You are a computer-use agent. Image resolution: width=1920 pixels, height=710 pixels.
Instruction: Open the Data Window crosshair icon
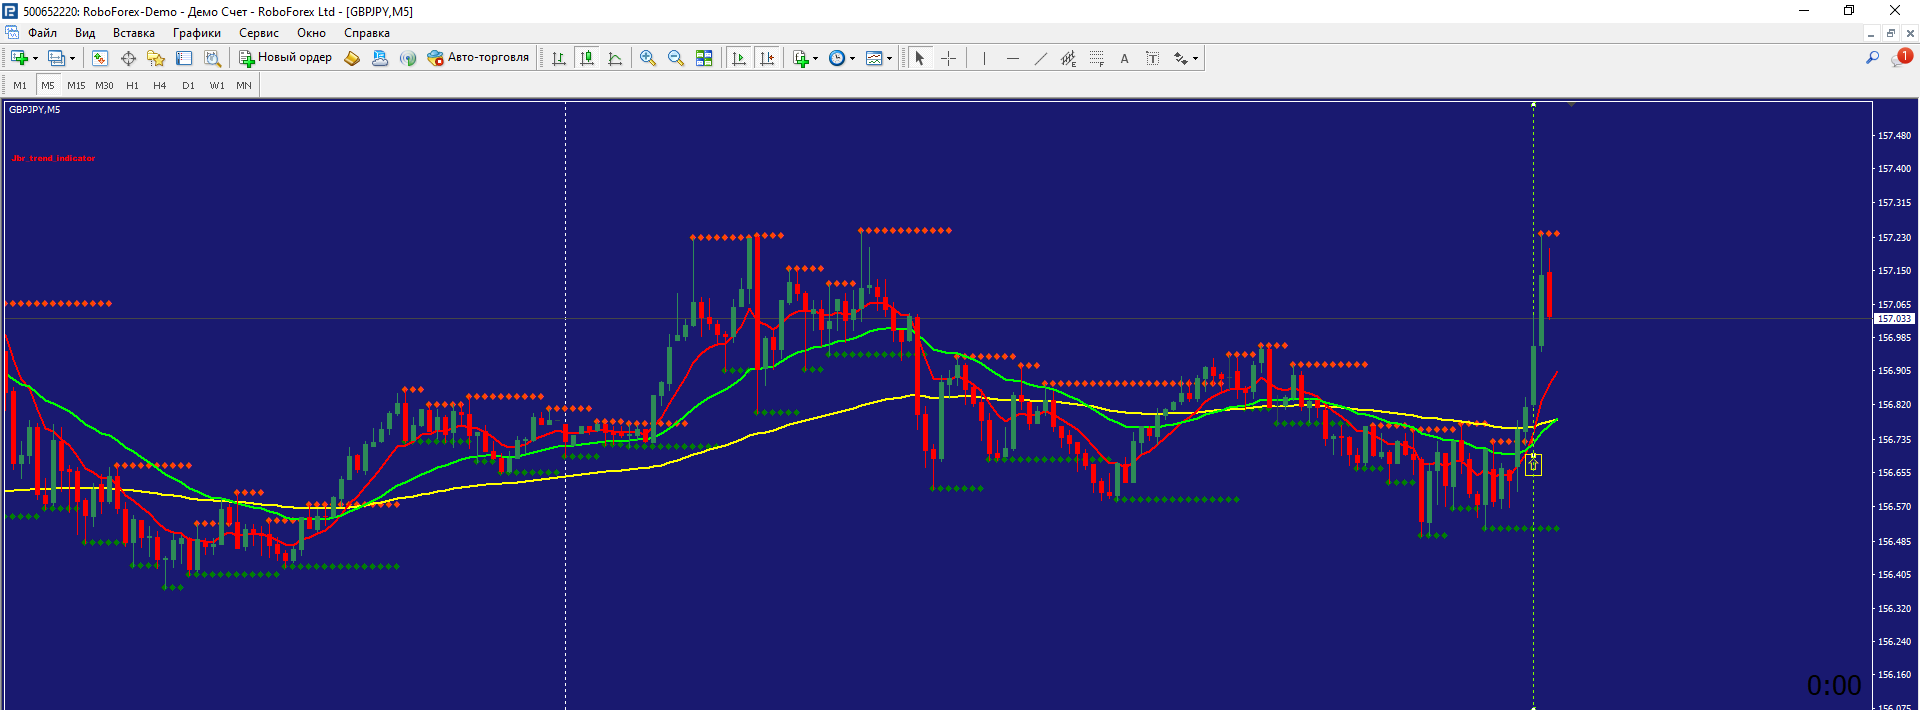pyautogui.click(x=128, y=58)
